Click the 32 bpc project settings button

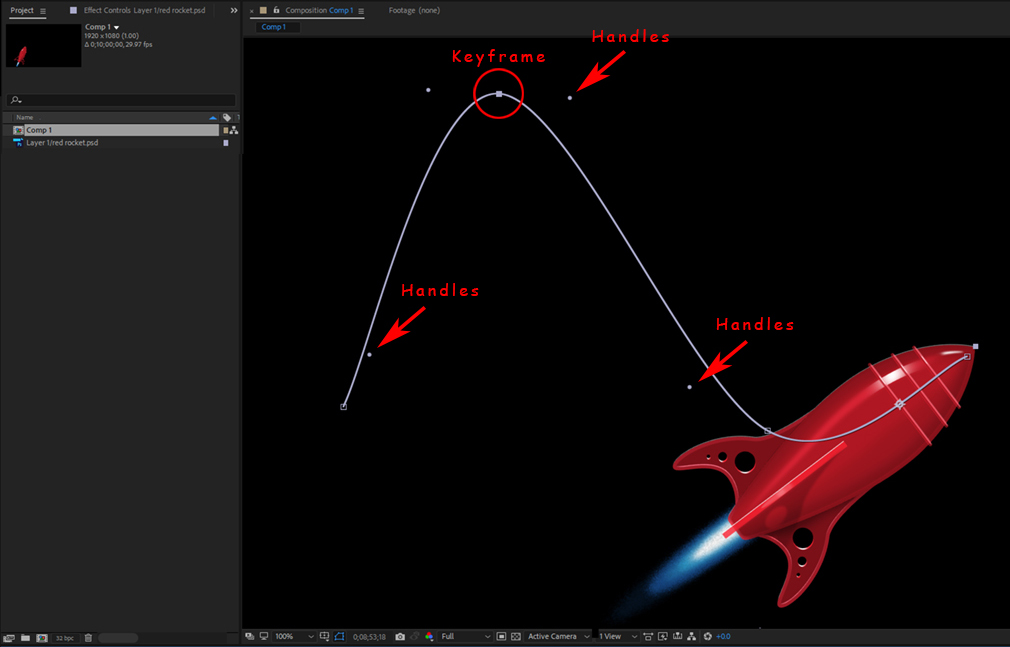tap(65, 638)
